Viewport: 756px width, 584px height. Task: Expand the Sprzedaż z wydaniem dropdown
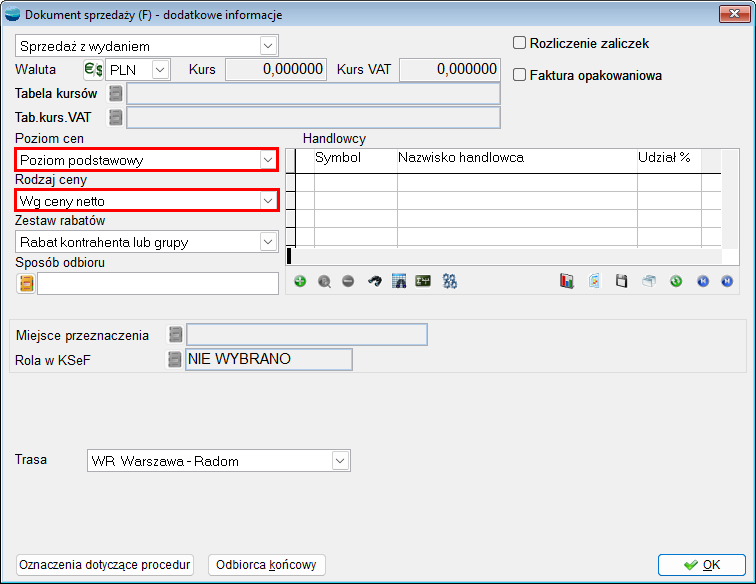pos(267,46)
